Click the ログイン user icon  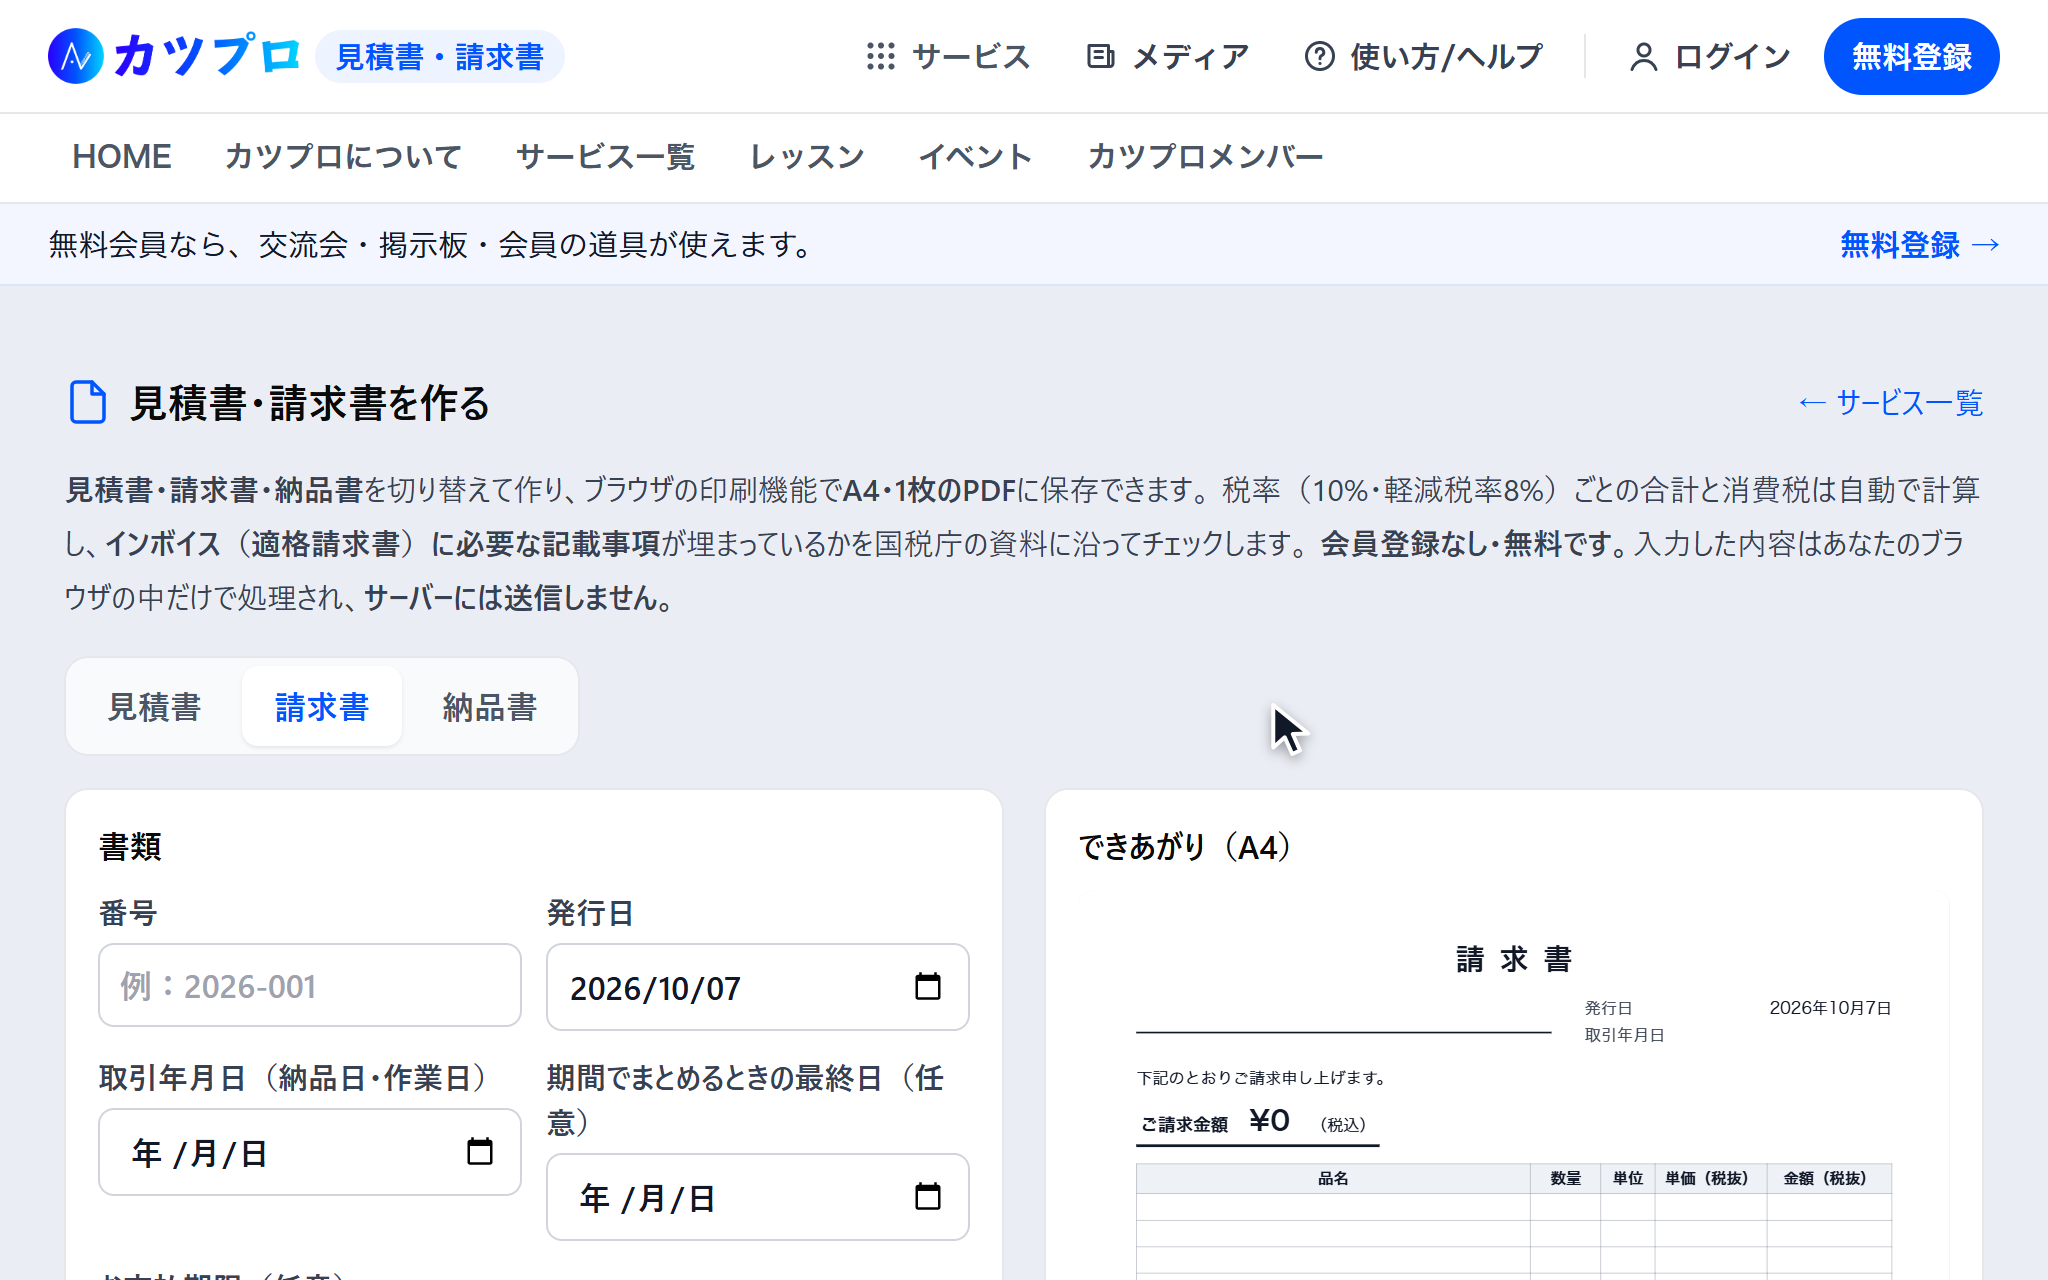click(x=1644, y=56)
